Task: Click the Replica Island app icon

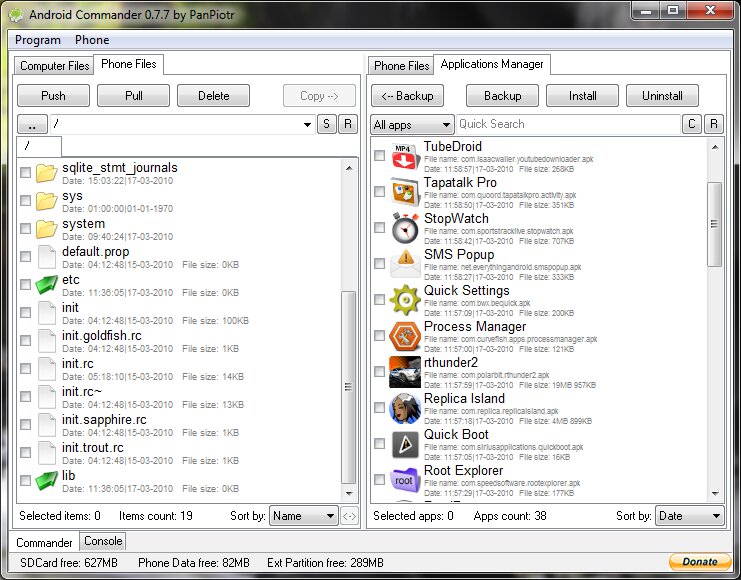Action: 404,407
